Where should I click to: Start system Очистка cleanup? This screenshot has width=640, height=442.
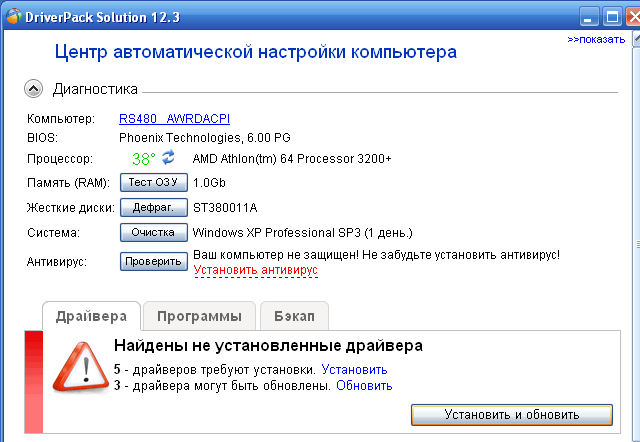(154, 233)
